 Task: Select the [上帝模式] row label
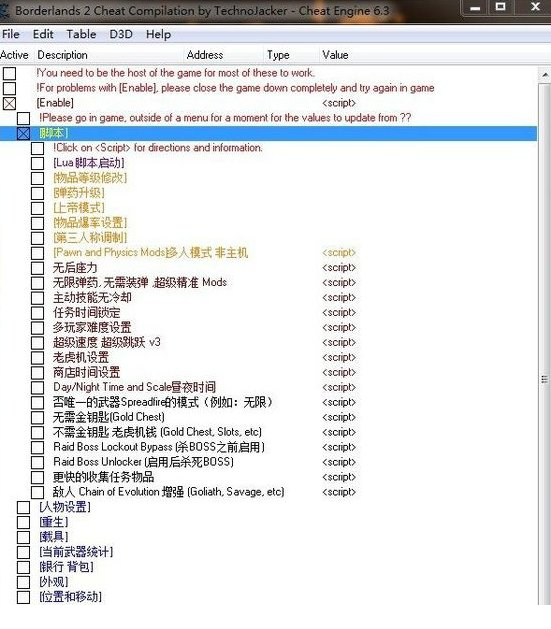tap(79, 208)
